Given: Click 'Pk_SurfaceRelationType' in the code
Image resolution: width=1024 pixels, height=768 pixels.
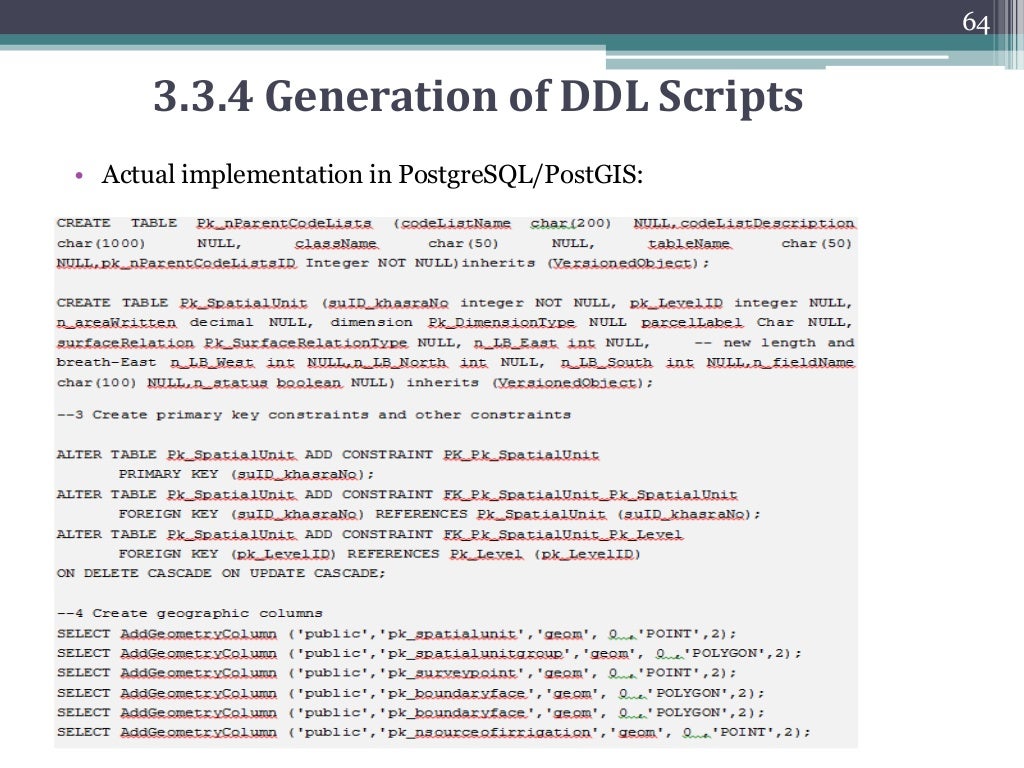Looking at the screenshot, I should (x=306, y=343).
